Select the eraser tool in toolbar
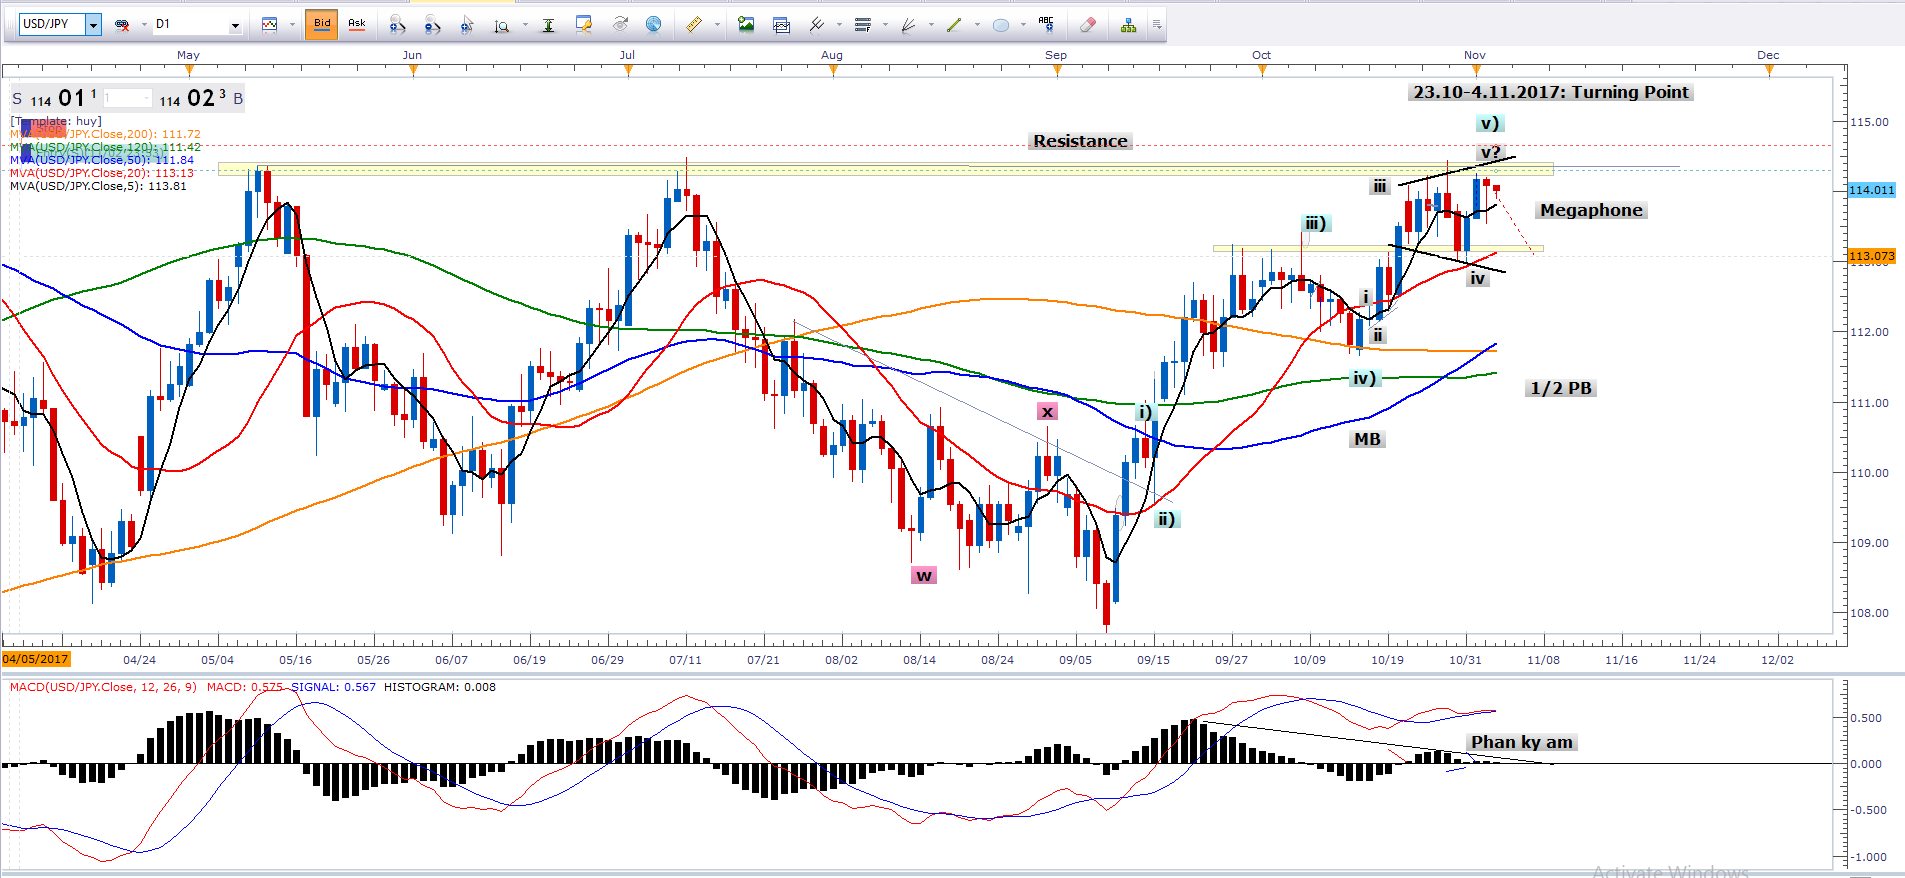The image size is (1905, 878). pos(1088,25)
